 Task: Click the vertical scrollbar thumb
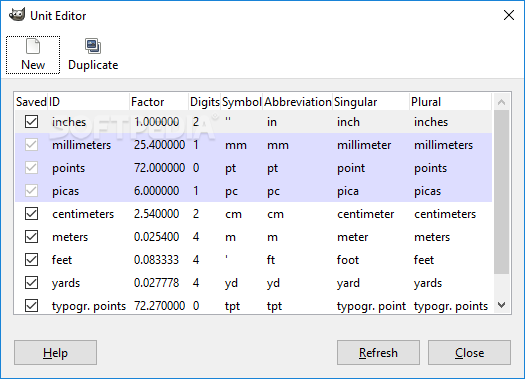[501, 192]
